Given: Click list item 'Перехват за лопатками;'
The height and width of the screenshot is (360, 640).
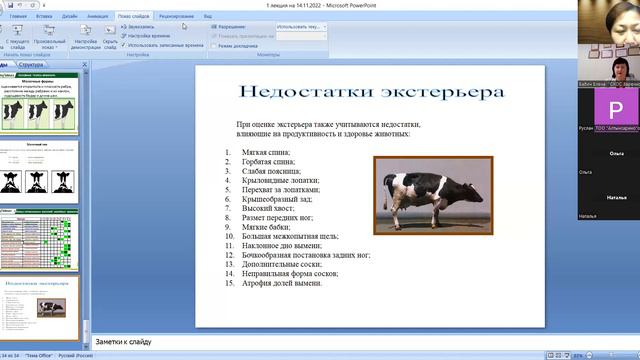Looking at the screenshot, I should (281, 190).
